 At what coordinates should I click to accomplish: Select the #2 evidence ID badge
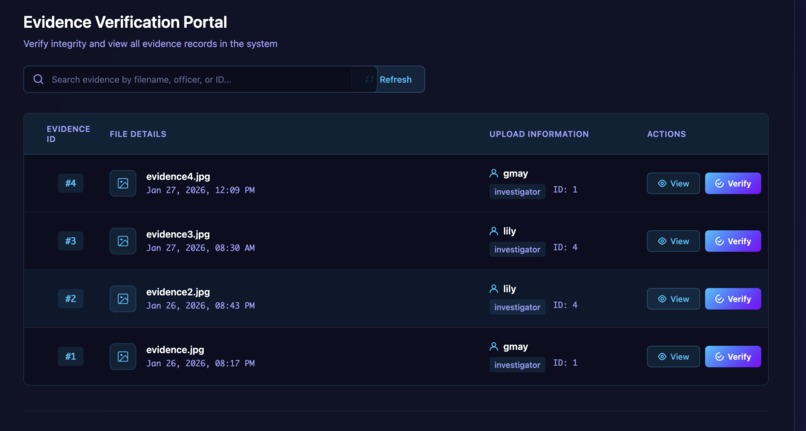[70, 298]
